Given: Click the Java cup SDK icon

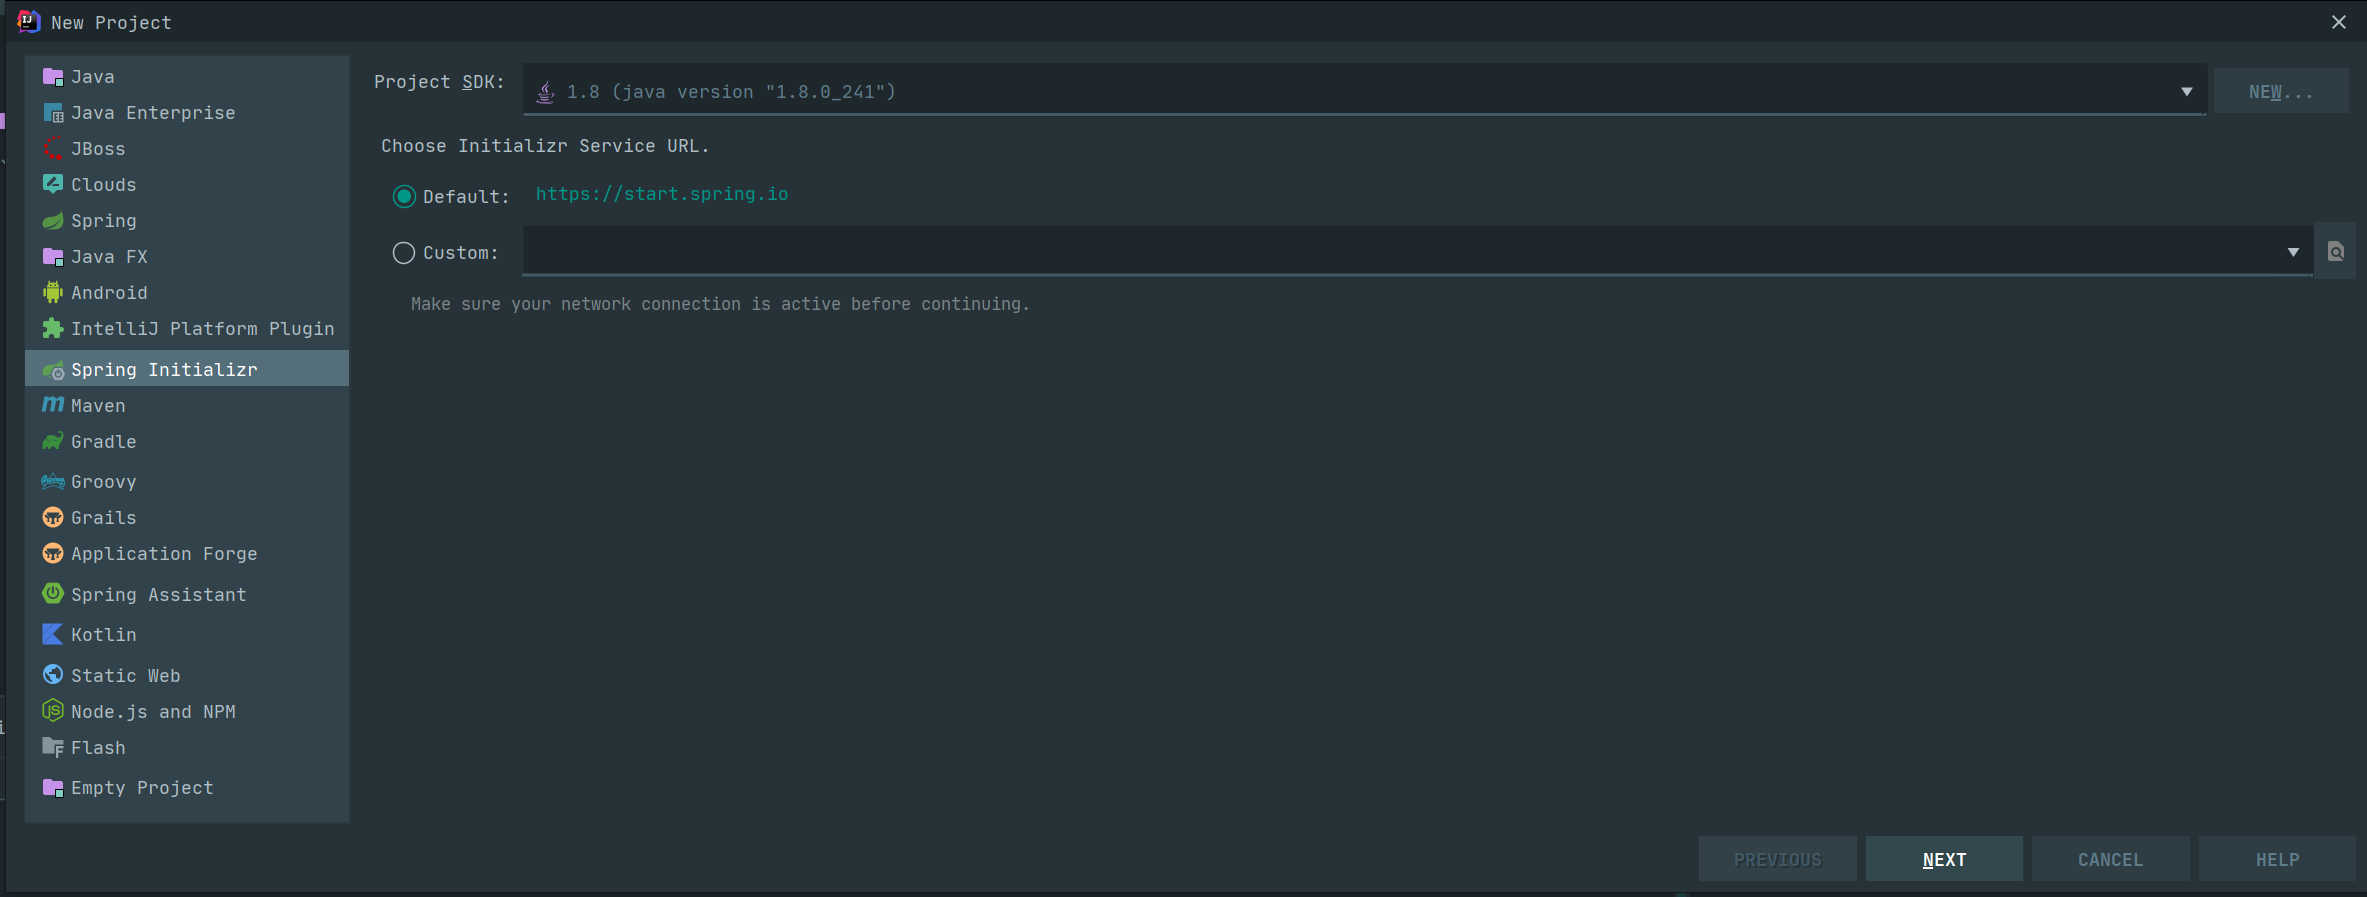Looking at the screenshot, I should (545, 92).
